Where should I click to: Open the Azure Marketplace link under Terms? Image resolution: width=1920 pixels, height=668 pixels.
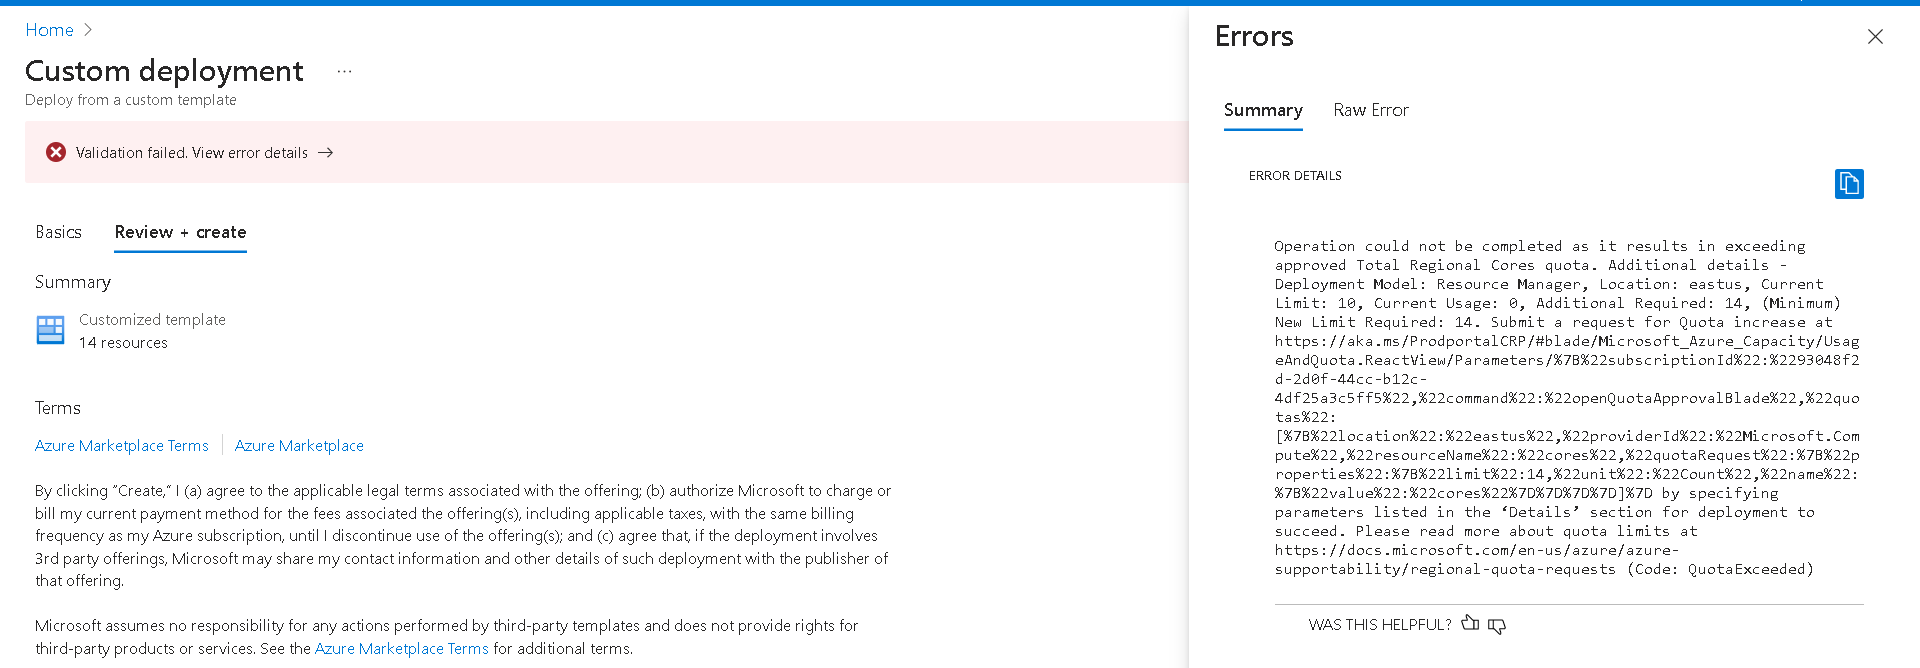point(299,446)
